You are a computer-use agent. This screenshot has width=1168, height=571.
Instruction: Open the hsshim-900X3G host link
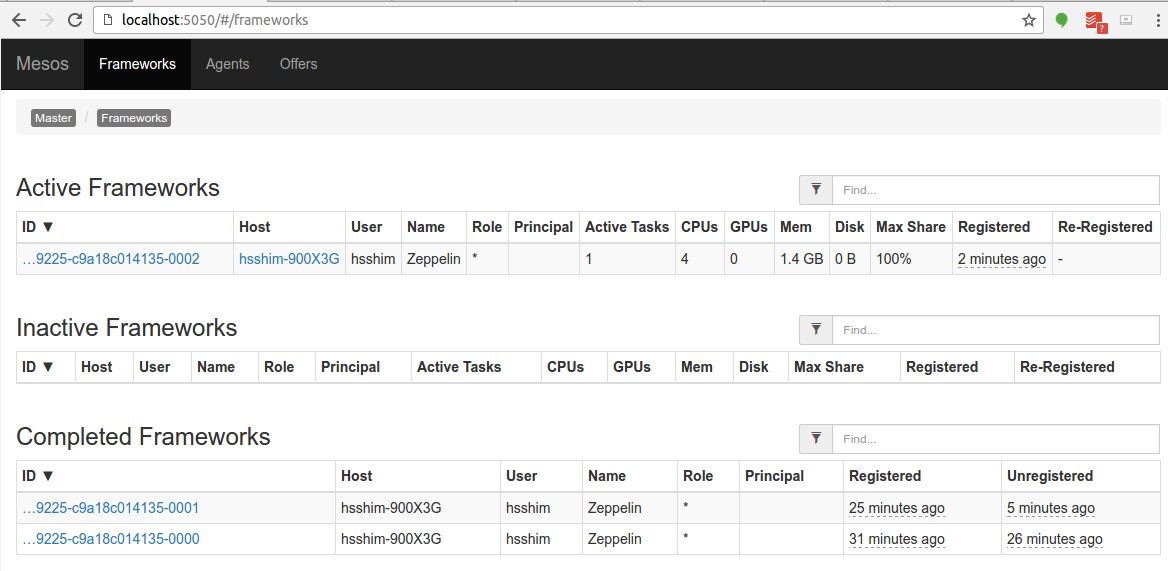289,259
